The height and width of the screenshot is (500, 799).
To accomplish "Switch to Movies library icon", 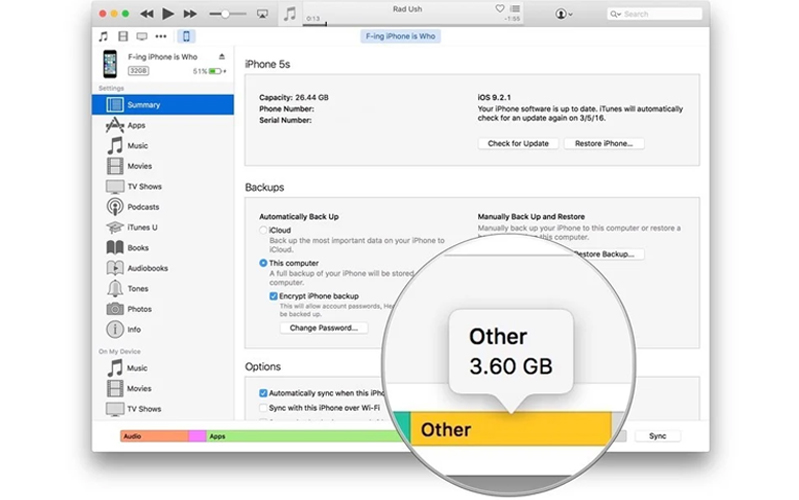I will pyautogui.click(x=123, y=36).
